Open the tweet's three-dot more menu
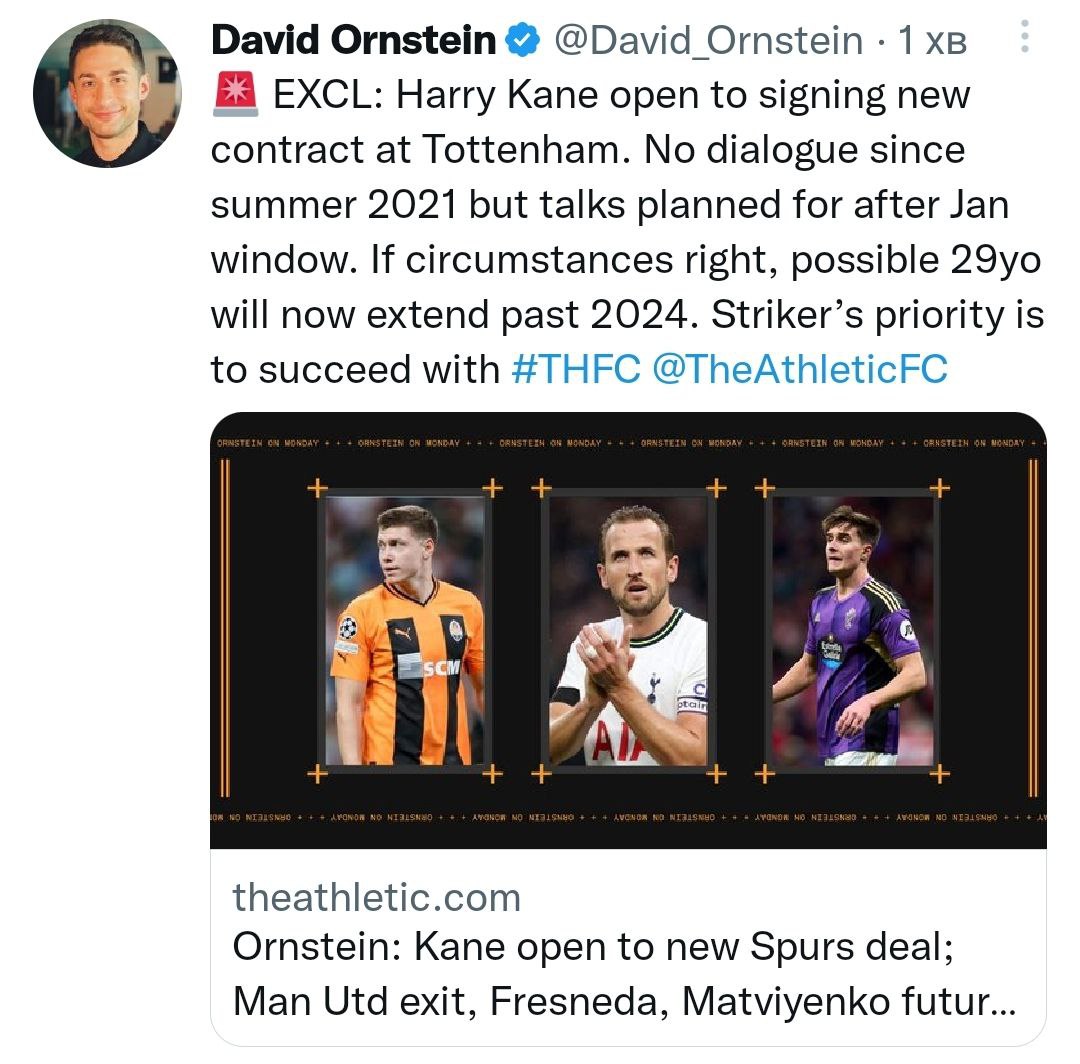 1024,41
